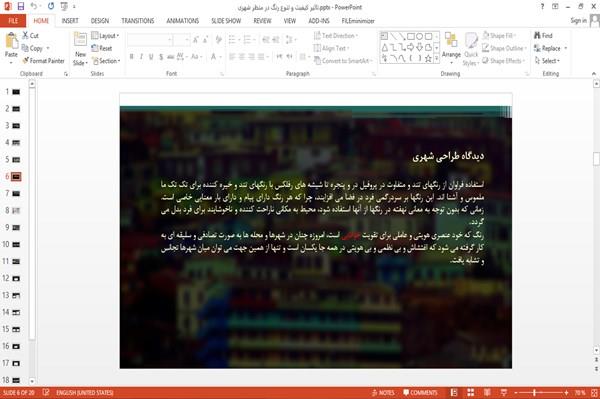This screenshot has height=399, width=600.
Task: Toggle text Shadow formatting
Action: [x=161, y=57]
